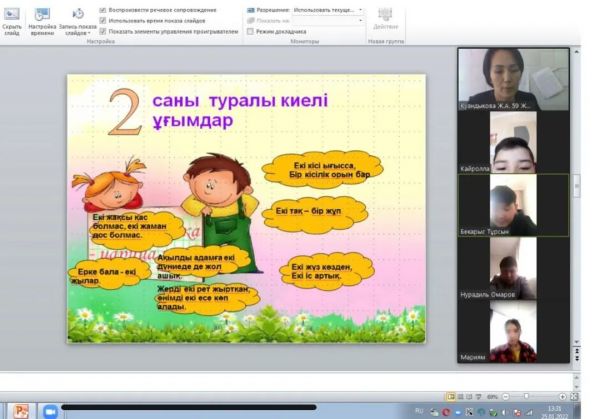Switch to Zoom app in taskbar
Image resolution: width=600 pixels, height=419 pixels.
coord(48,411)
